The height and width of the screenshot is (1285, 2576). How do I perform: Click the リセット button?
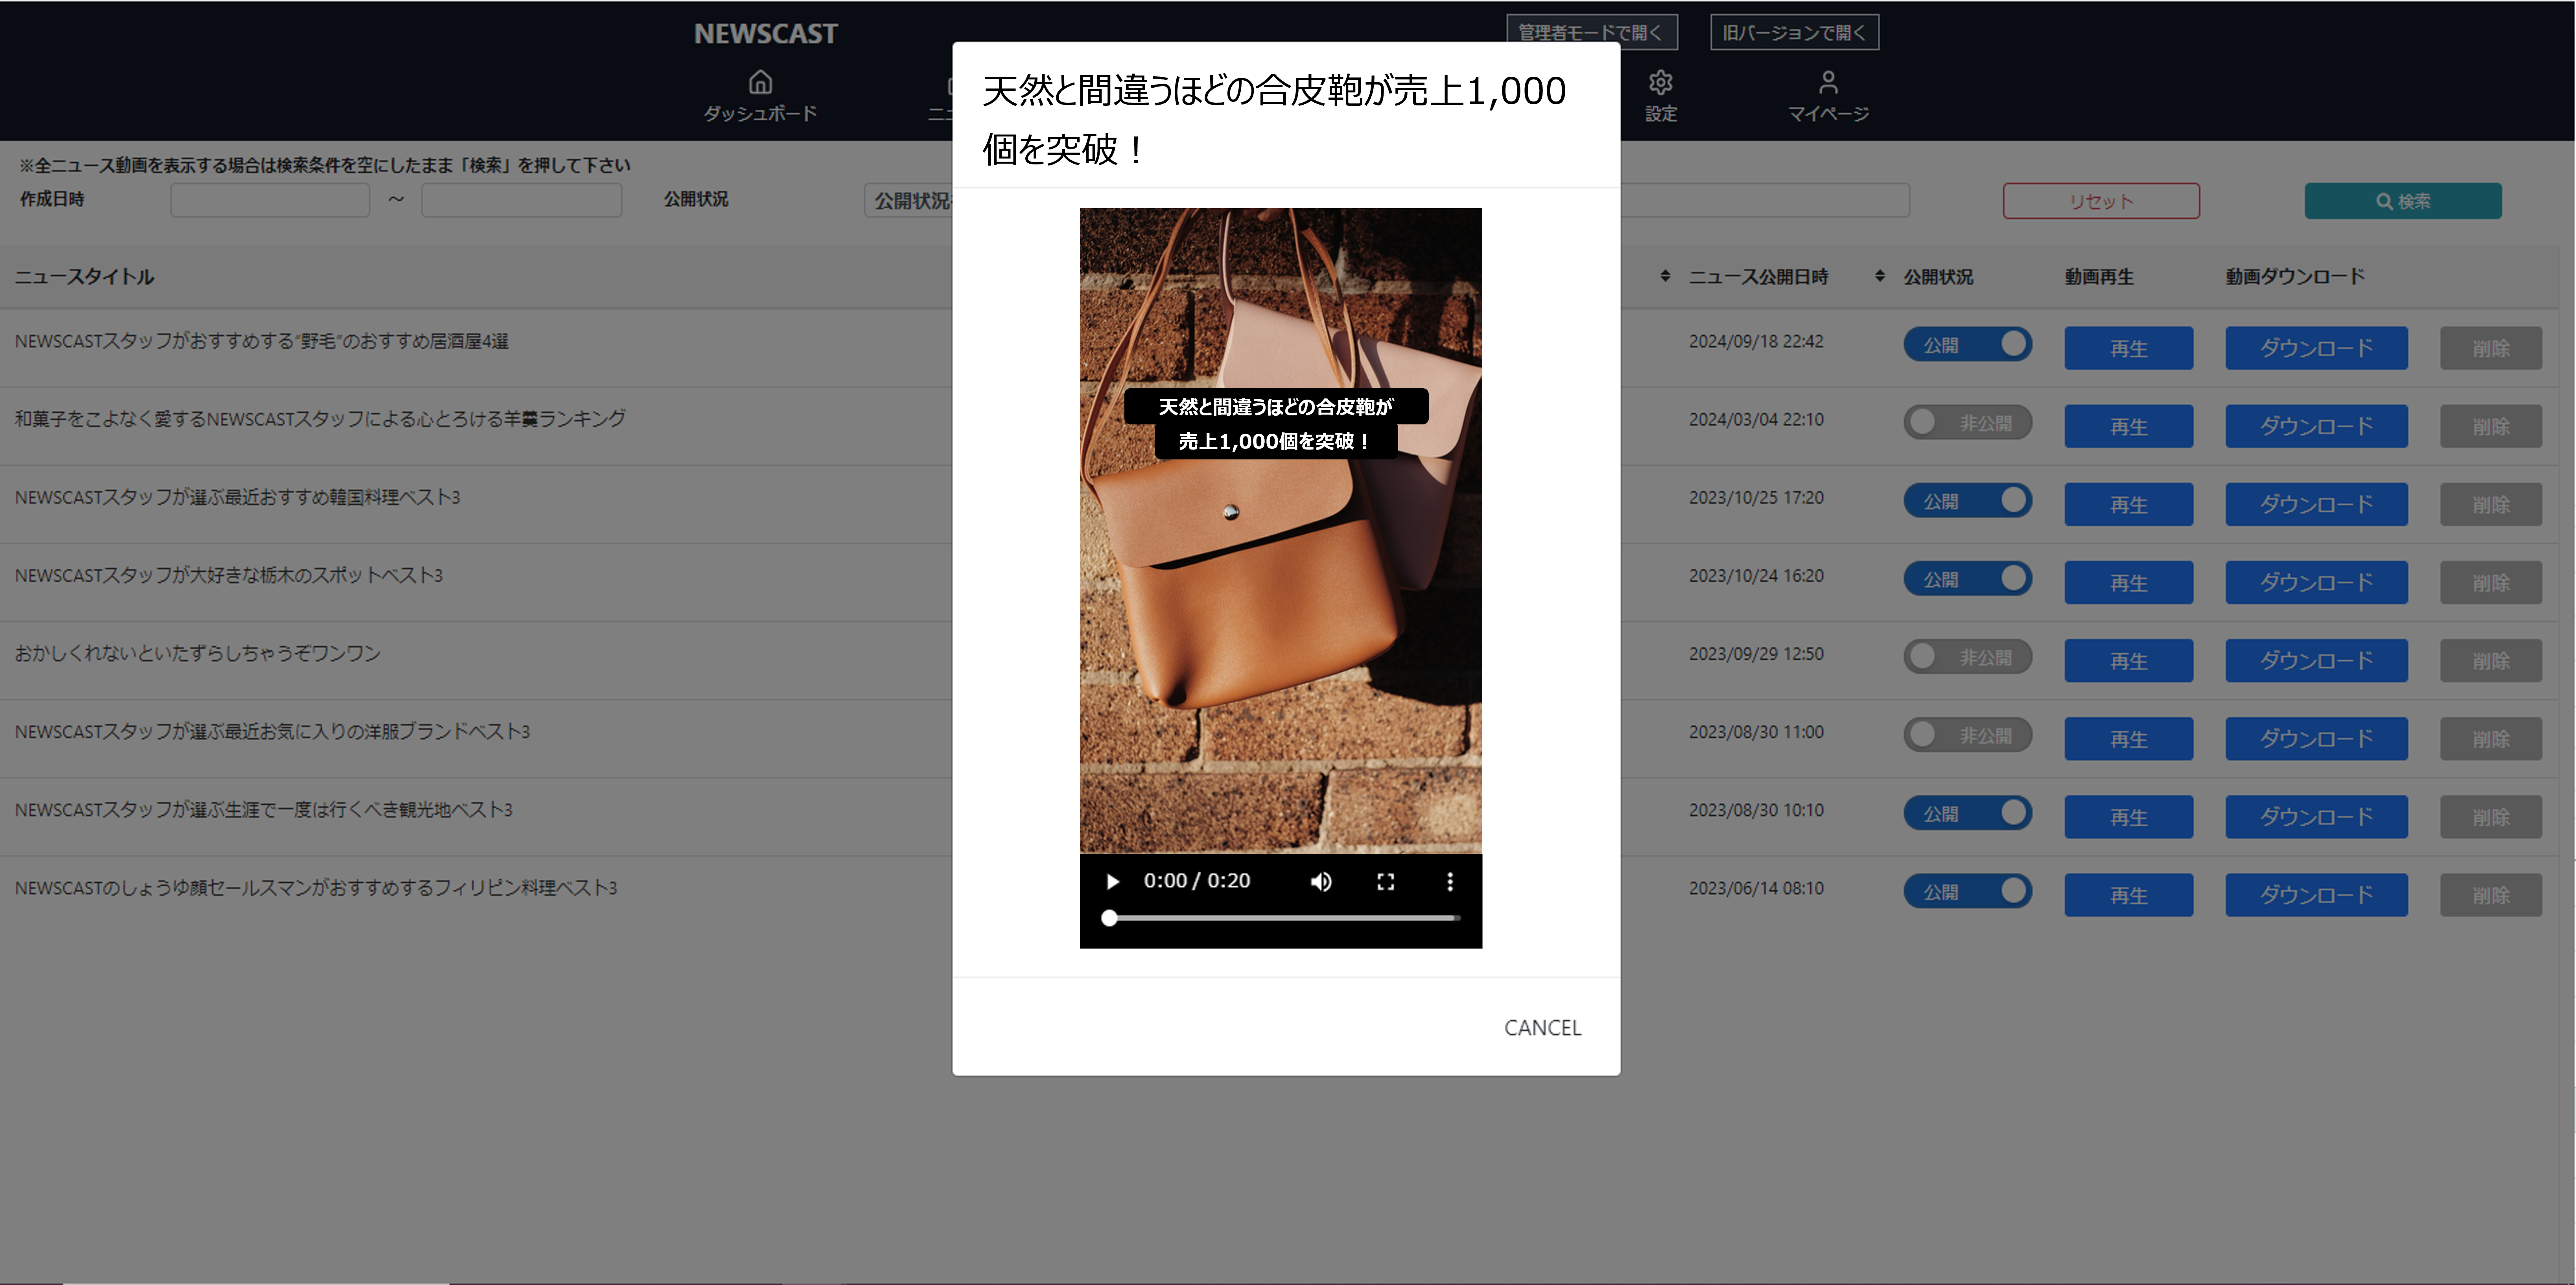[2101, 201]
